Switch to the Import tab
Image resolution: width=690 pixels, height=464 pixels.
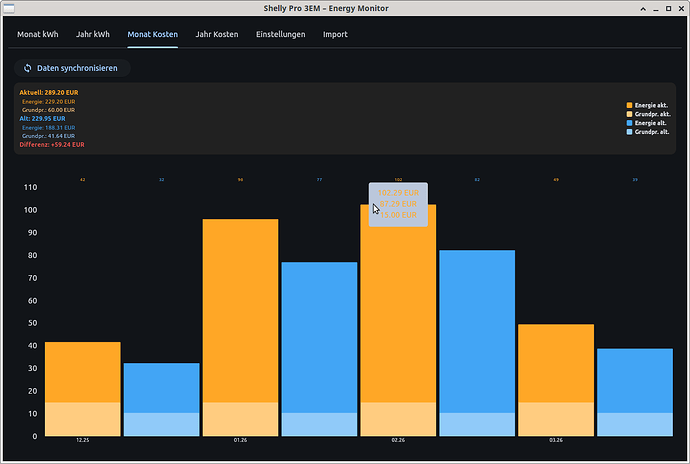[x=335, y=34]
